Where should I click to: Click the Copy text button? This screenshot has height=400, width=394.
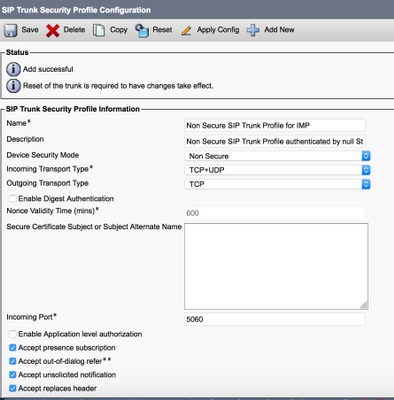click(x=119, y=30)
